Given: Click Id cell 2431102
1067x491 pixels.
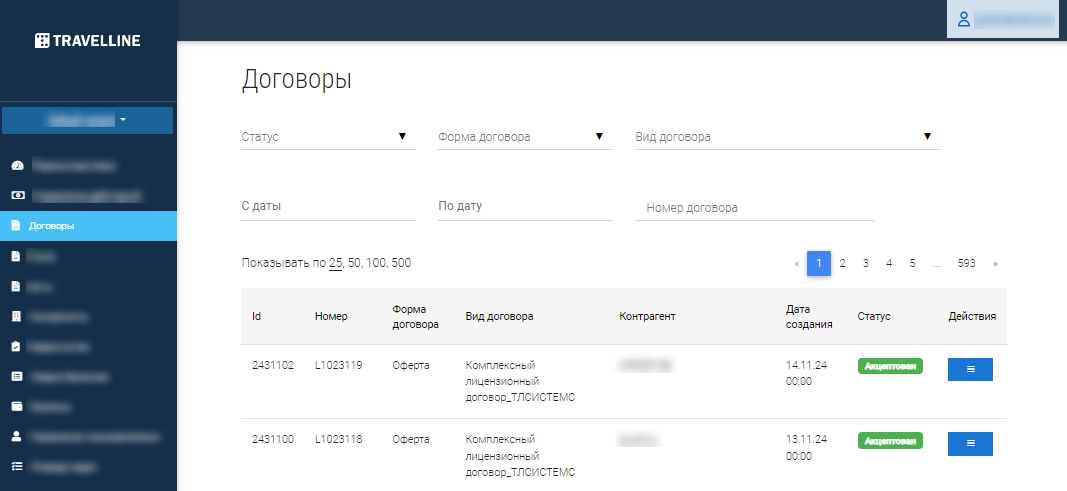Looking at the screenshot, I should [x=273, y=365].
